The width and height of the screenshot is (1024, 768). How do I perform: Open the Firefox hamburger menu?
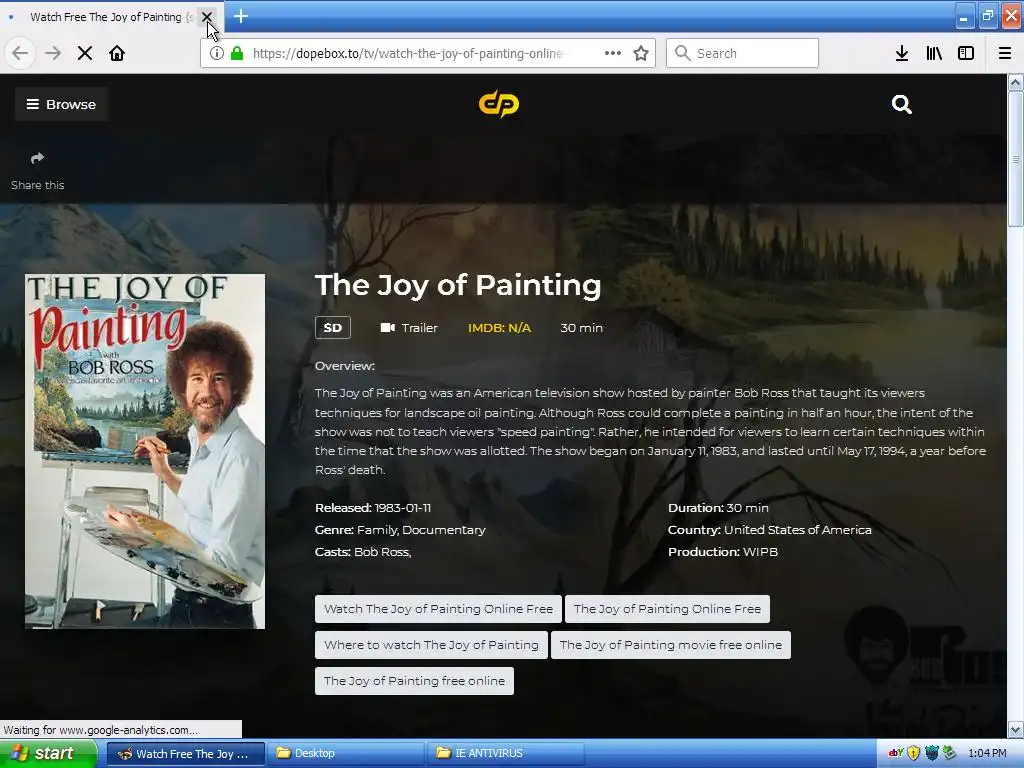(1005, 53)
